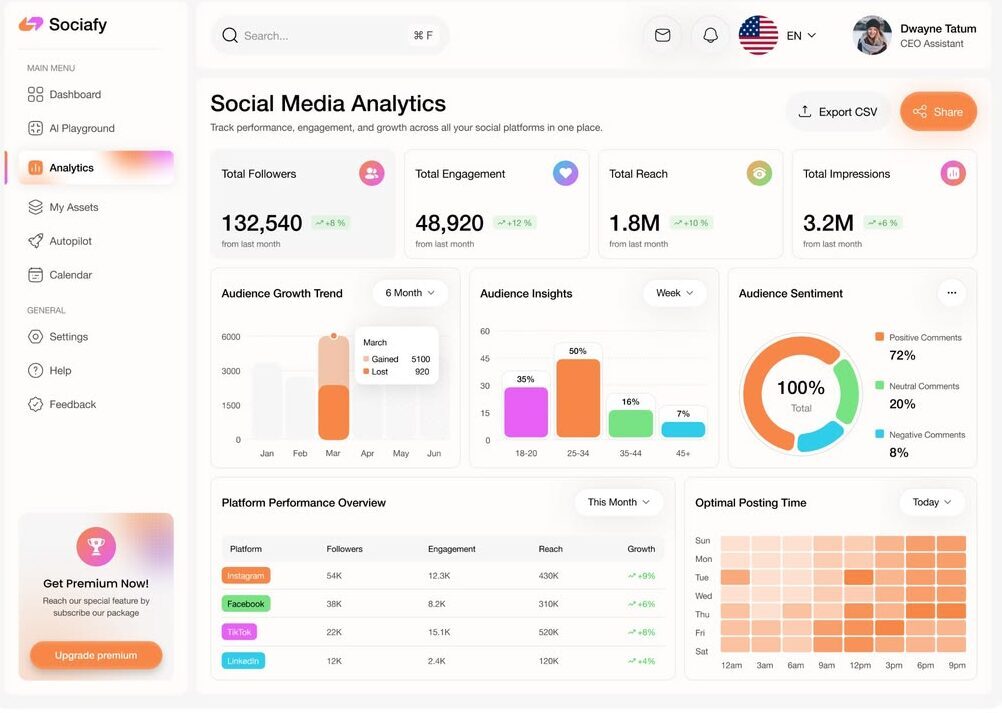The height and width of the screenshot is (713, 1002).
Task: Click the 35-44 green bar
Action: (631, 424)
